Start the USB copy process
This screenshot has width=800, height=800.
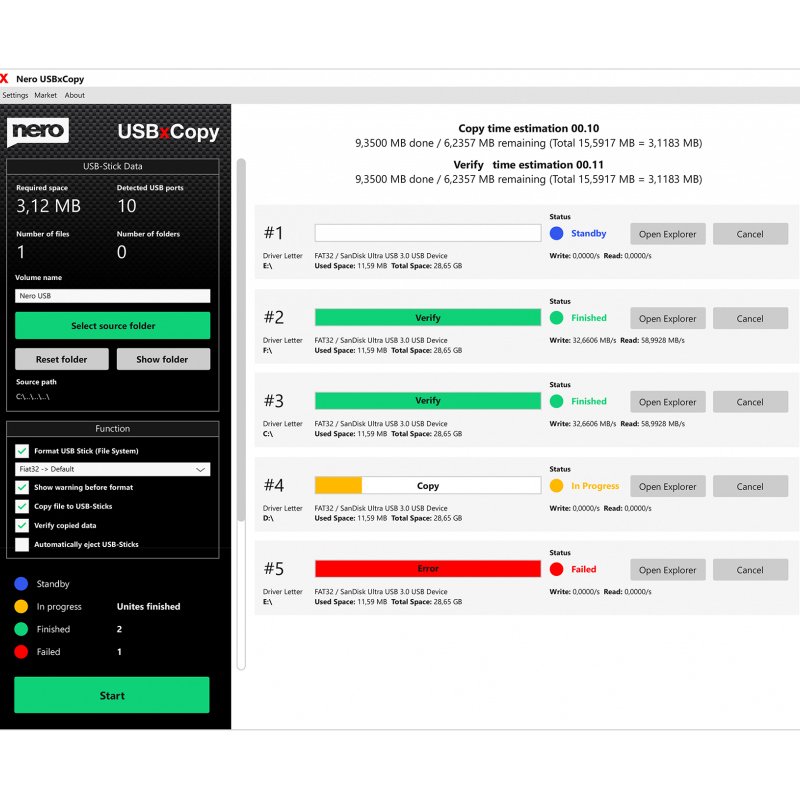click(112, 695)
